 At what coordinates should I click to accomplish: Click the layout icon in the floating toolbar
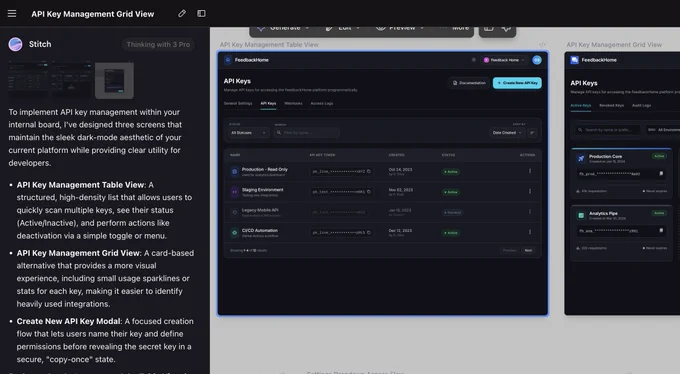click(x=489, y=28)
